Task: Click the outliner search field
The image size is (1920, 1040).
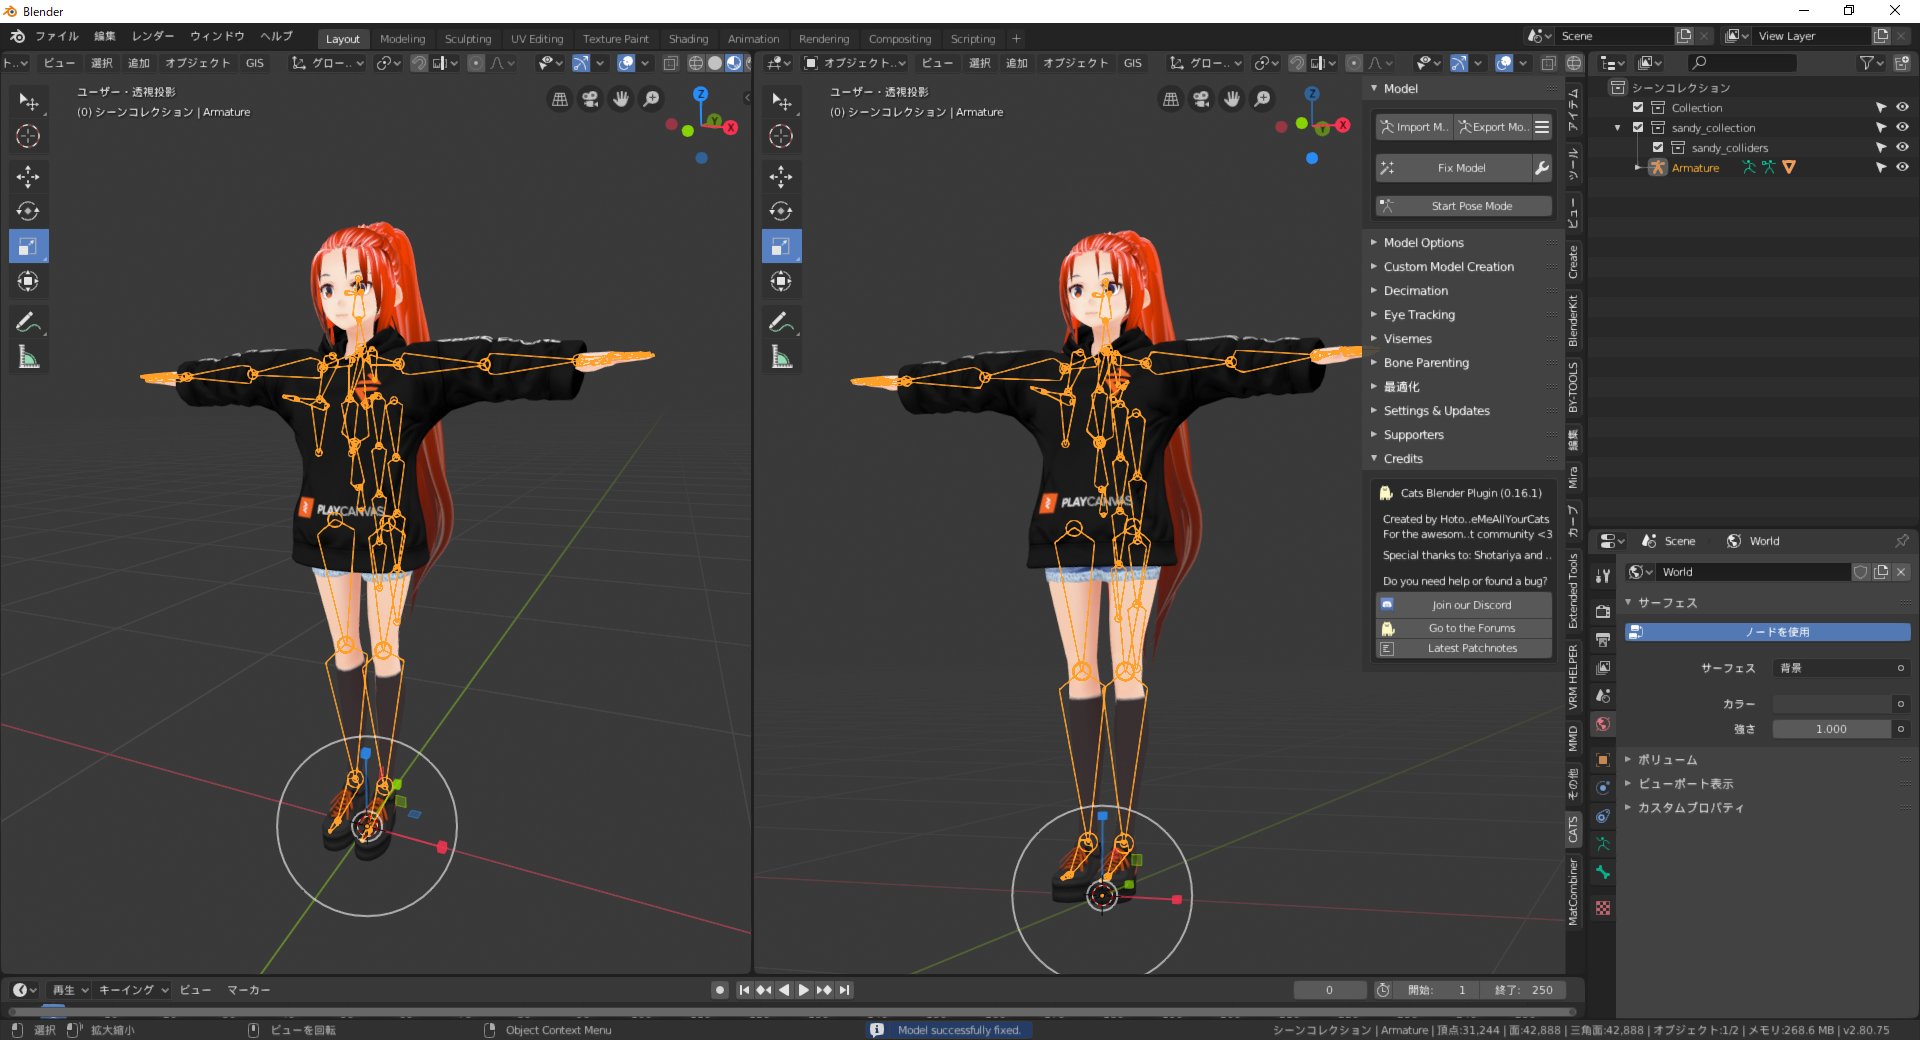Action: (x=1741, y=63)
